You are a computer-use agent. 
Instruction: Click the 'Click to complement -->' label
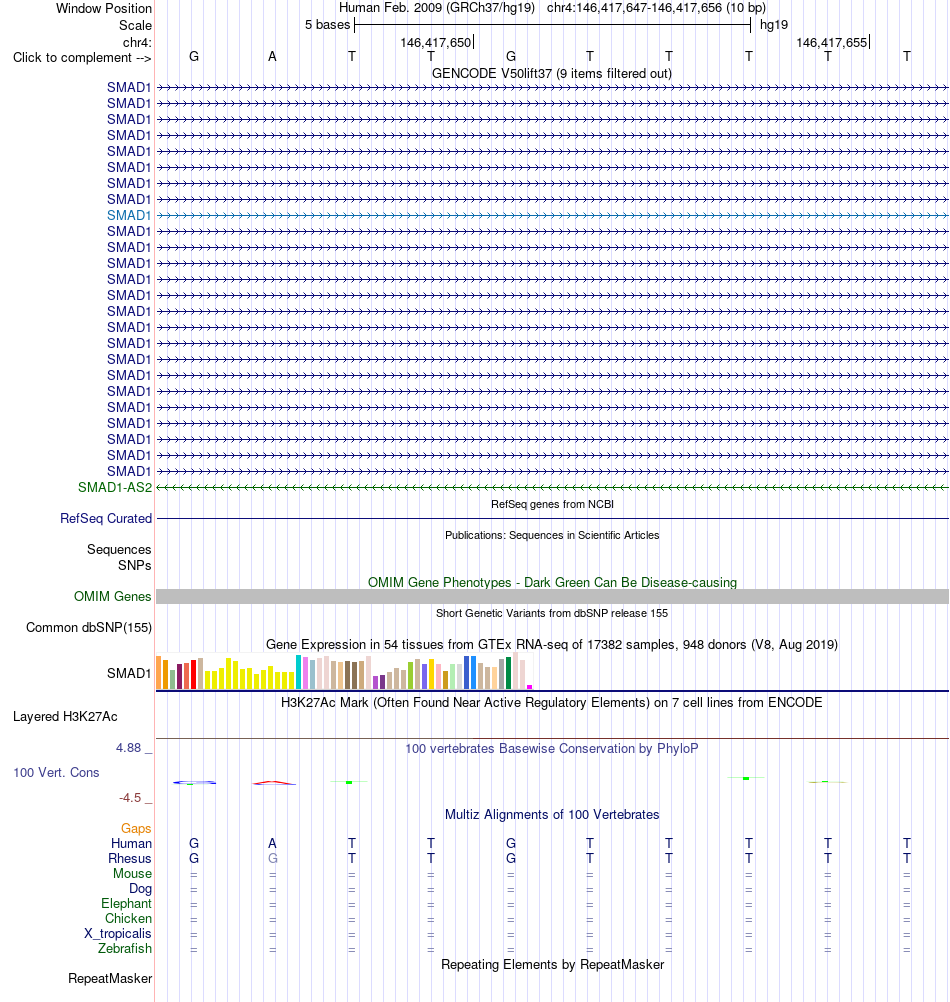[x=82, y=58]
